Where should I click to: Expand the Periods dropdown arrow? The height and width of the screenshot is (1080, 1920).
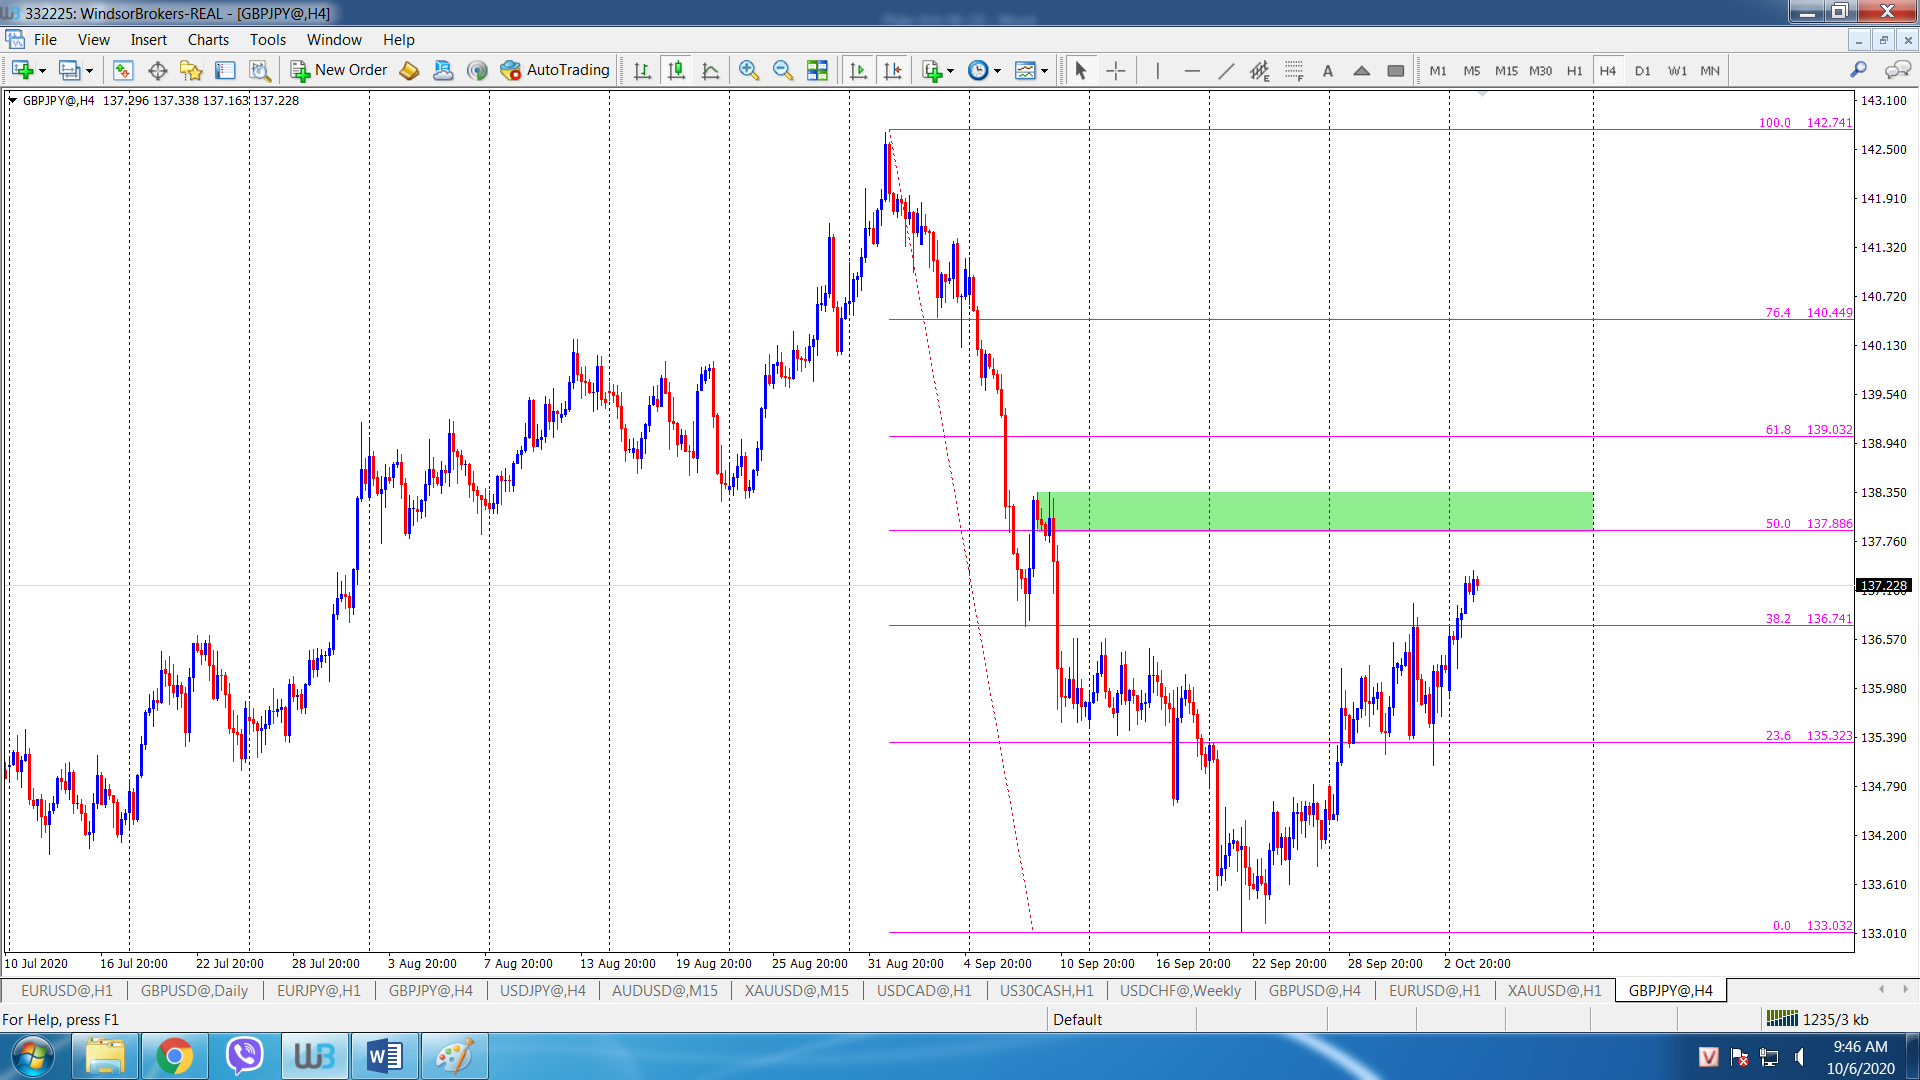point(997,70)
